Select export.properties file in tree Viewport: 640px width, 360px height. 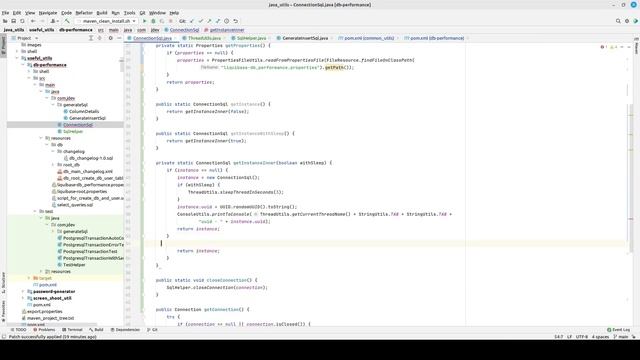coord(44,311)
